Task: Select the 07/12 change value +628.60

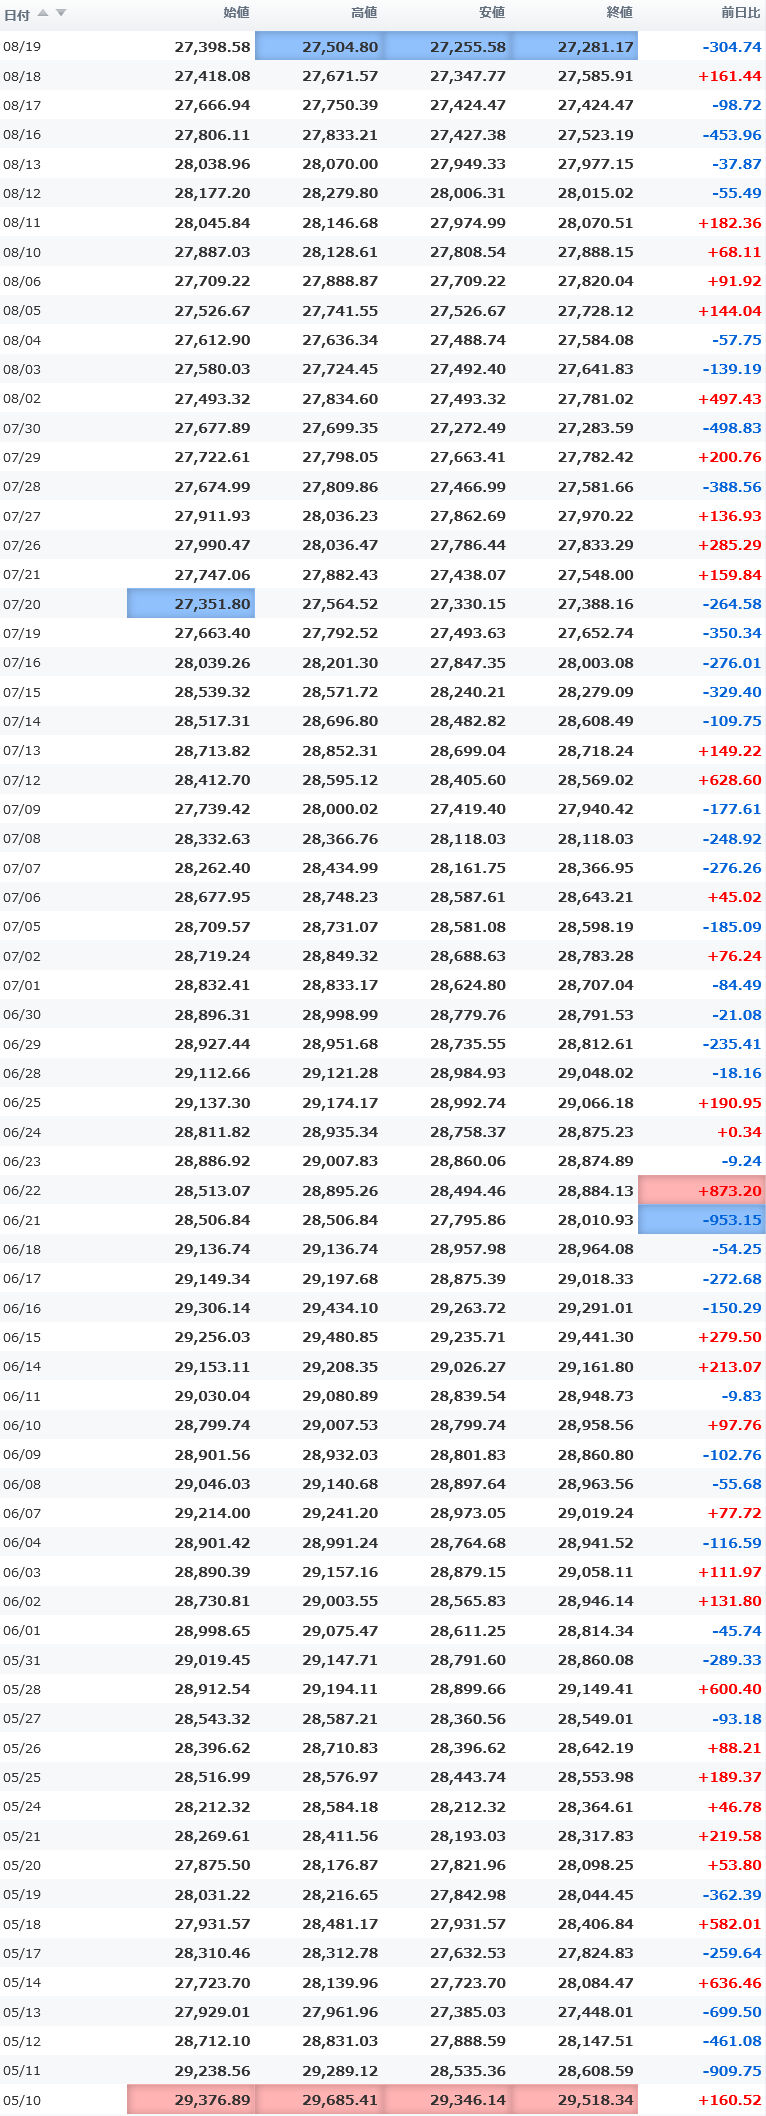Action: coord(729,780)
